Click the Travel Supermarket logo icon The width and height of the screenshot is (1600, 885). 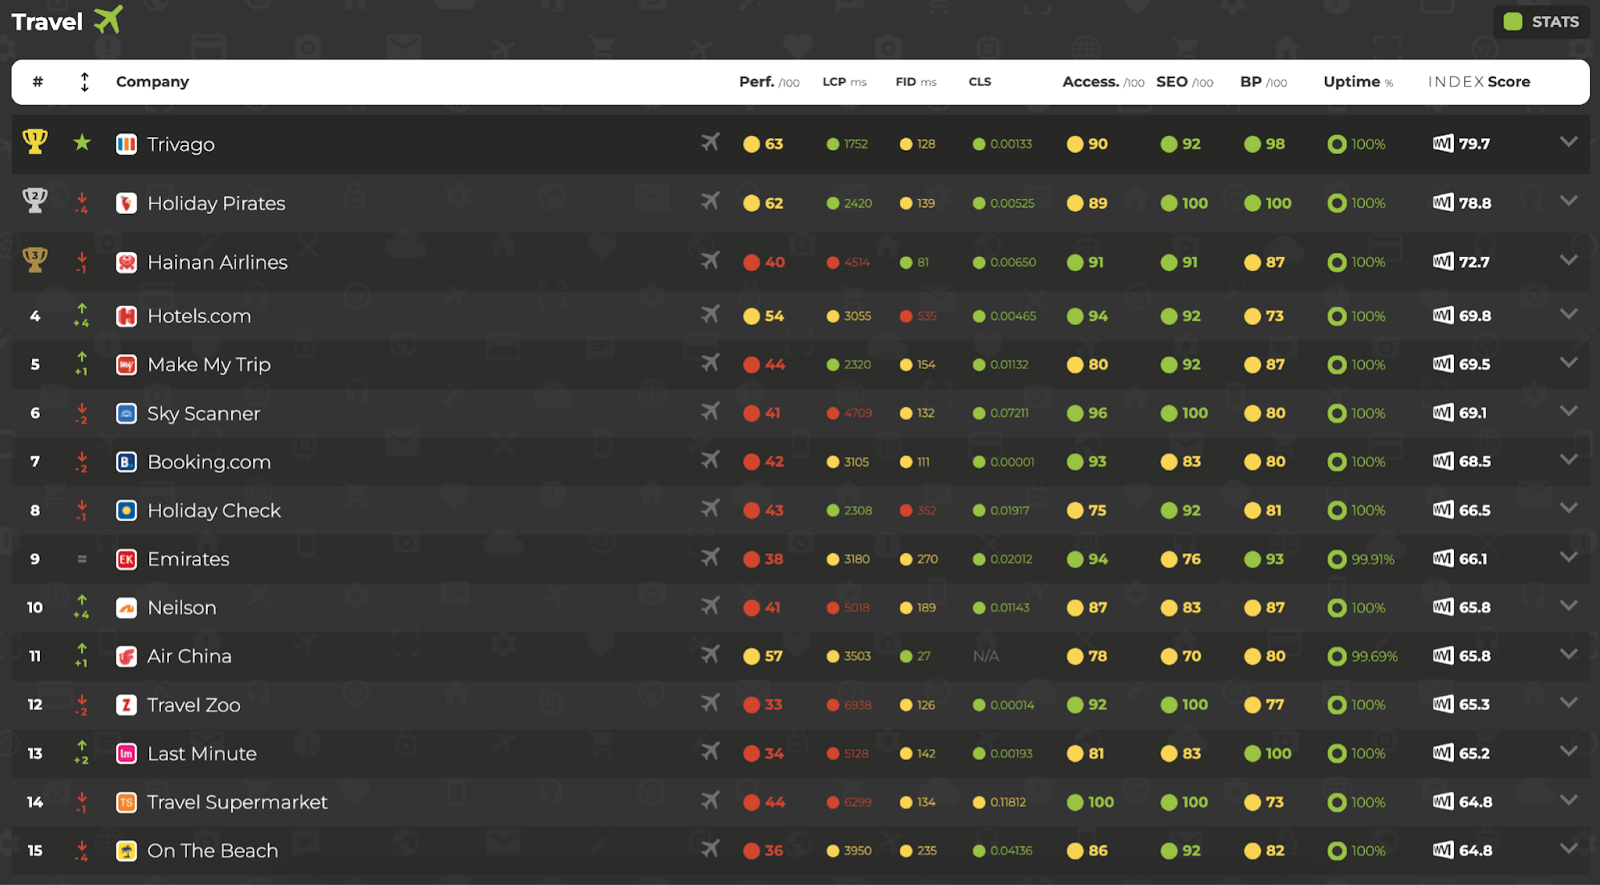tap(126, 802)
